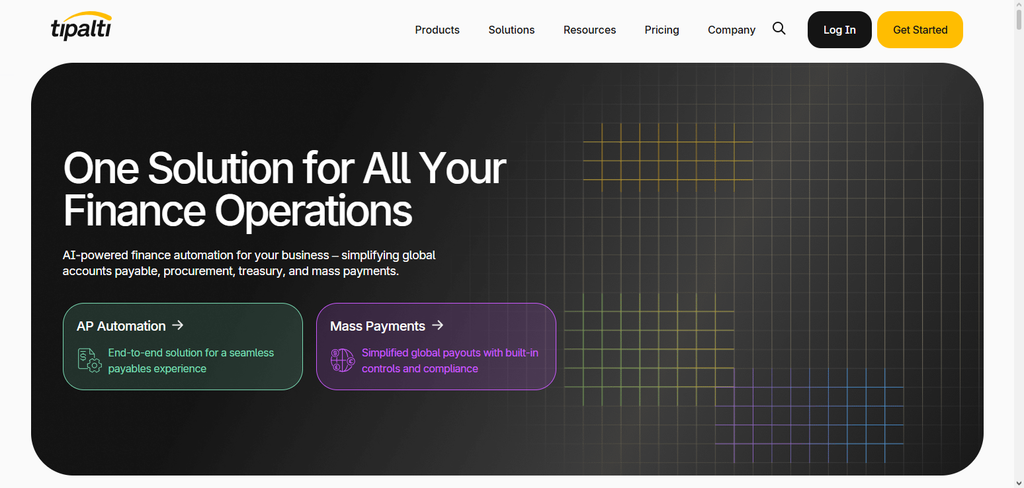Open the Mass Payments heading link
1024x488 pixels.
377,325
